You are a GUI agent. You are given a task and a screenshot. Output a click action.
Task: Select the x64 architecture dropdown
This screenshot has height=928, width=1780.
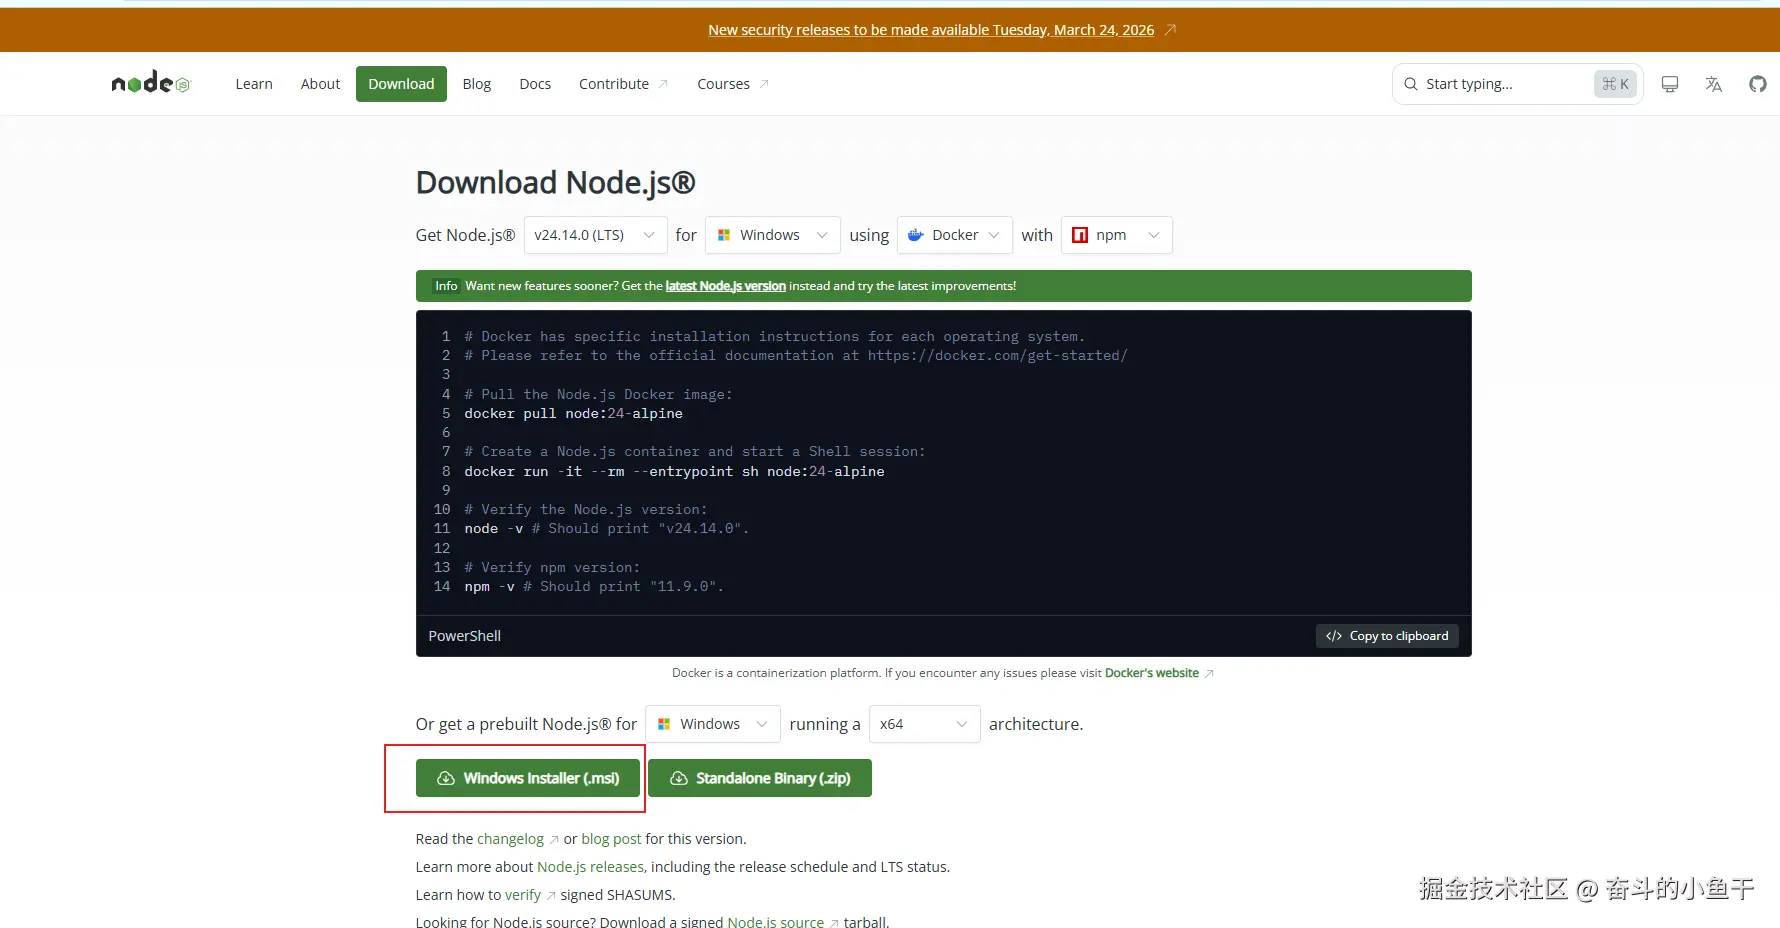pos(923,724)
